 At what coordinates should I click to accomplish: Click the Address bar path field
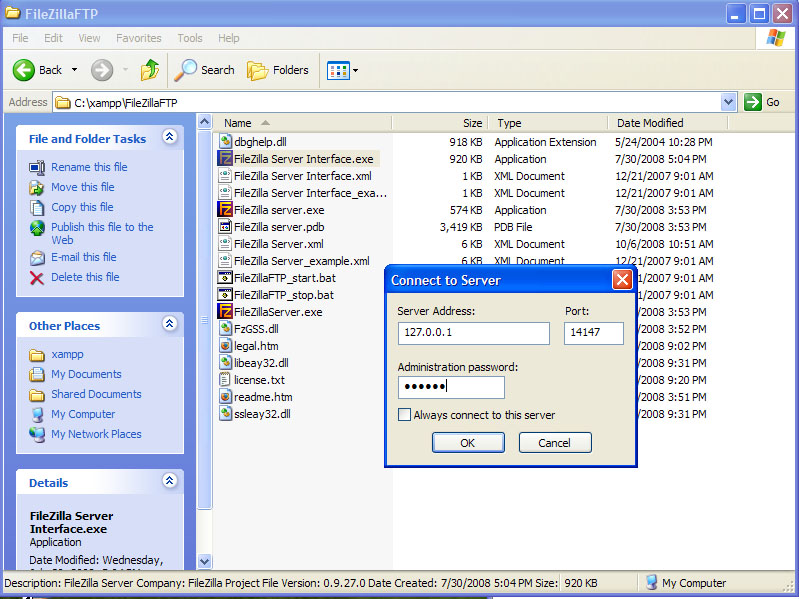pyautogui.click(x=387, y=102)
